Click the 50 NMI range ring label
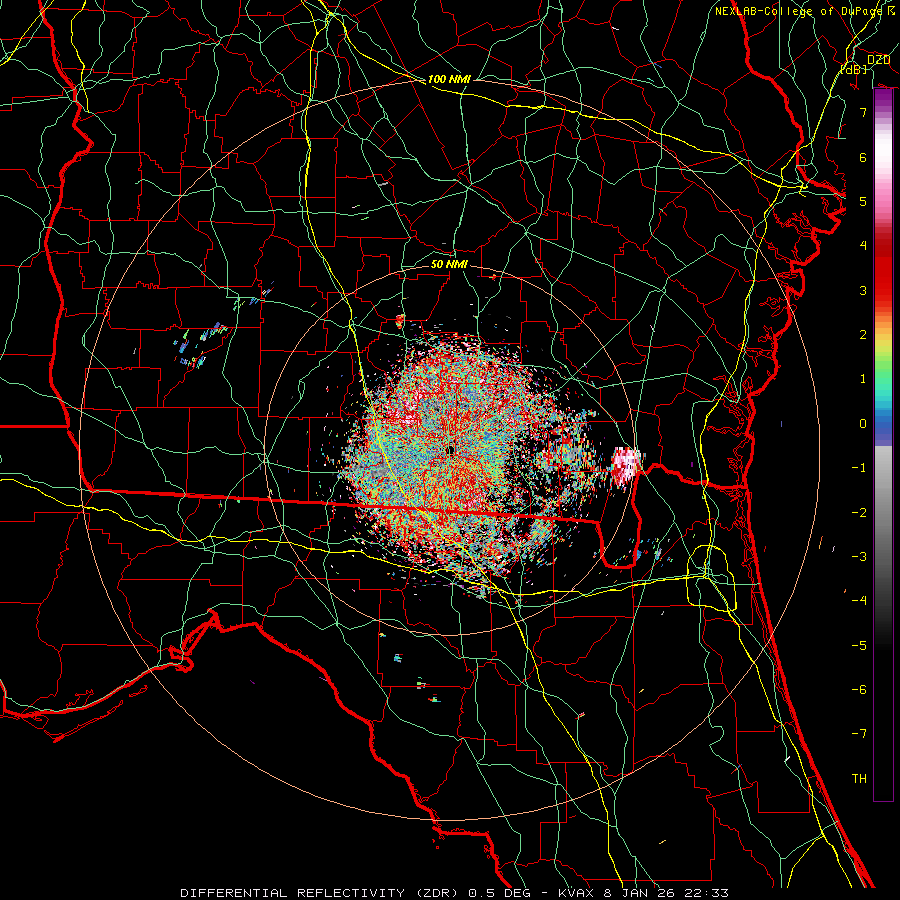Screen dimensions: 900x900 pyautogui.click(x=449, y=264)
